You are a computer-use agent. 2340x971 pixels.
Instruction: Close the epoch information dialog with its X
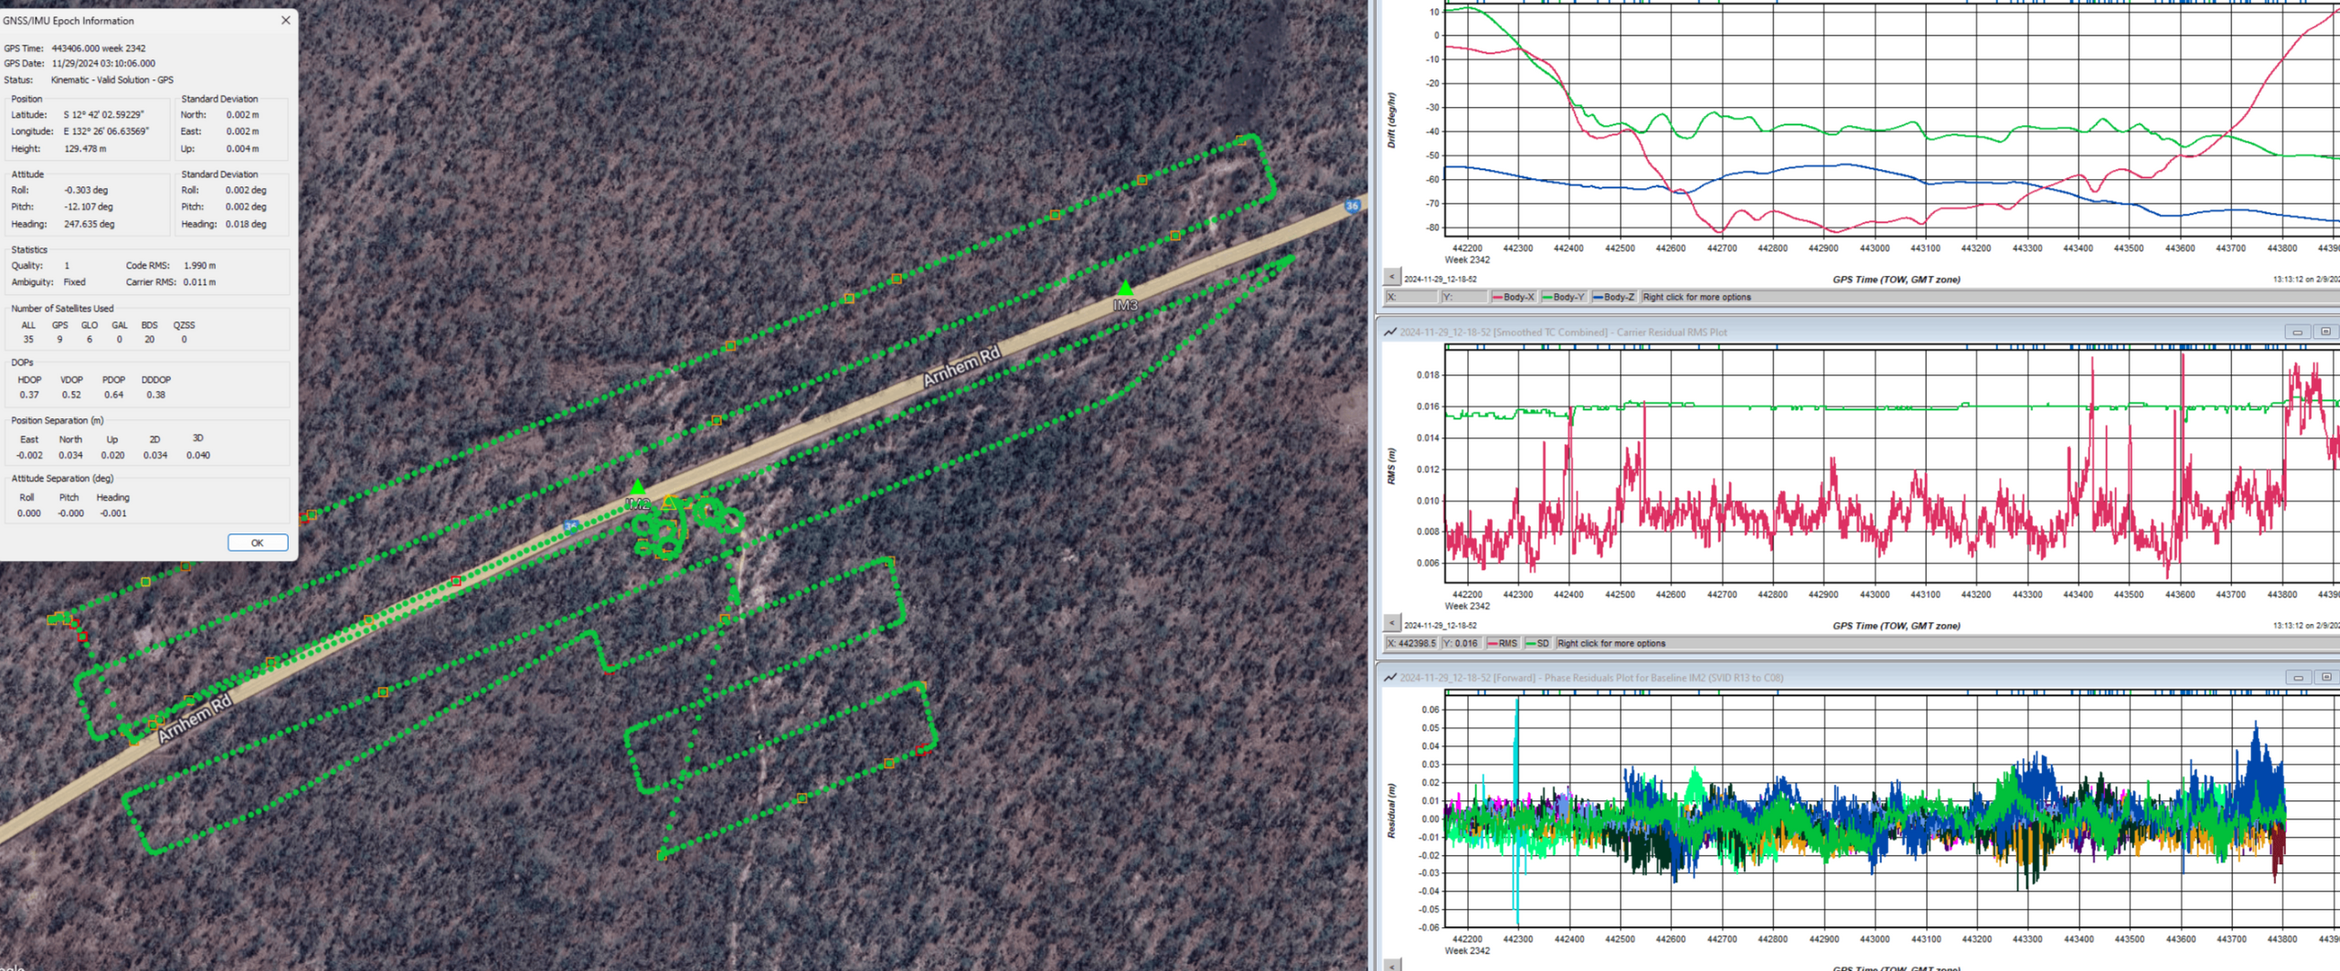(x=286, y=20)
